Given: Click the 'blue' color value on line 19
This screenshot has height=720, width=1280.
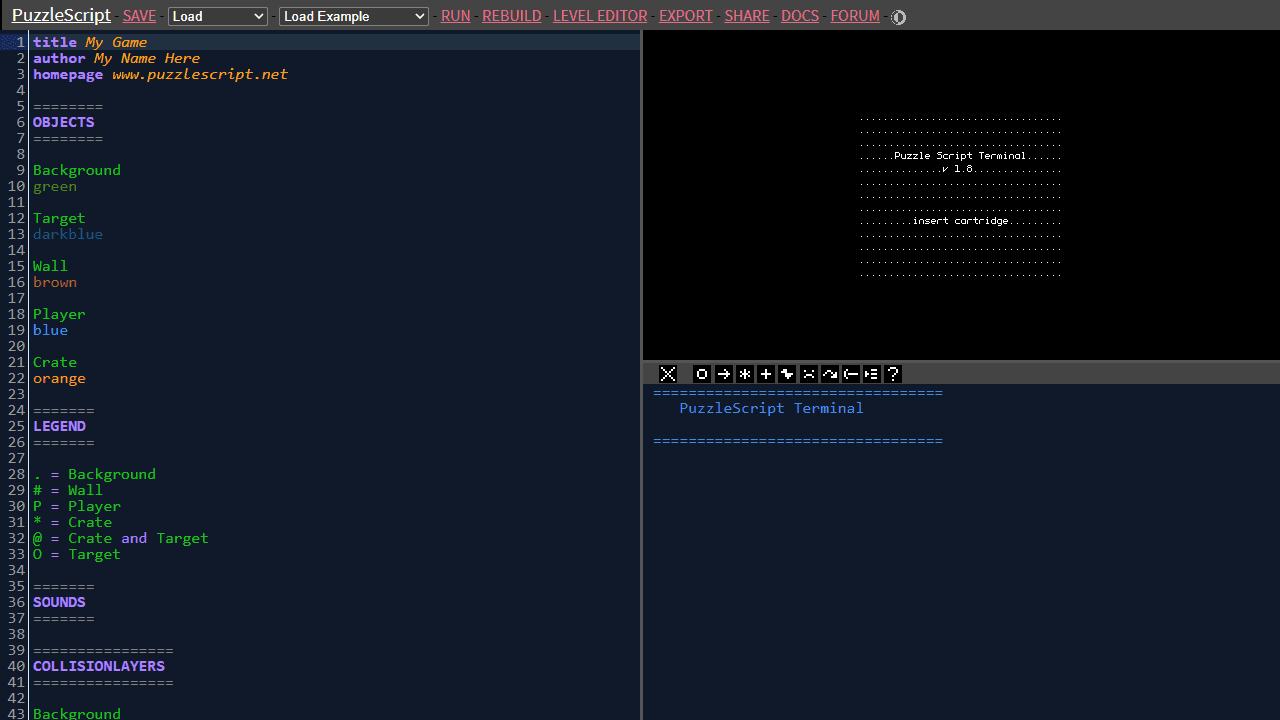Looking at the screenshot, I should (50, 330).
